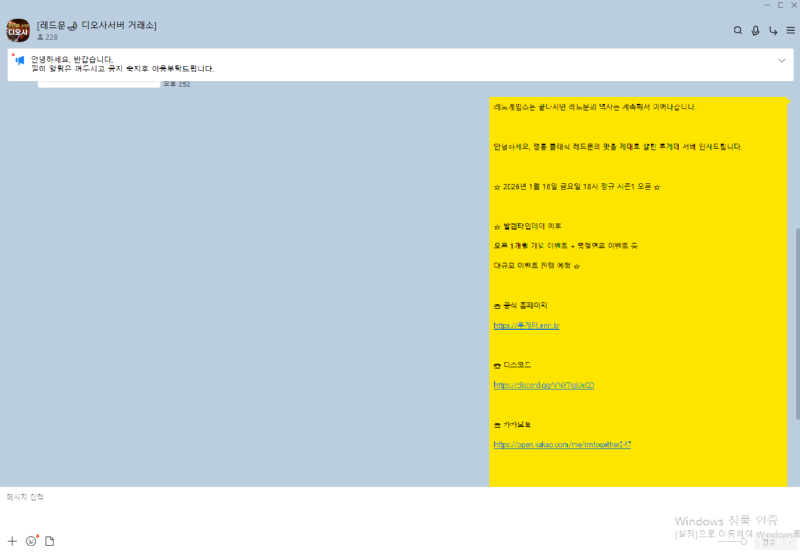This screenshot has width=800, height=554.
Task: Click the chat room title text
Action: (96, 24)
